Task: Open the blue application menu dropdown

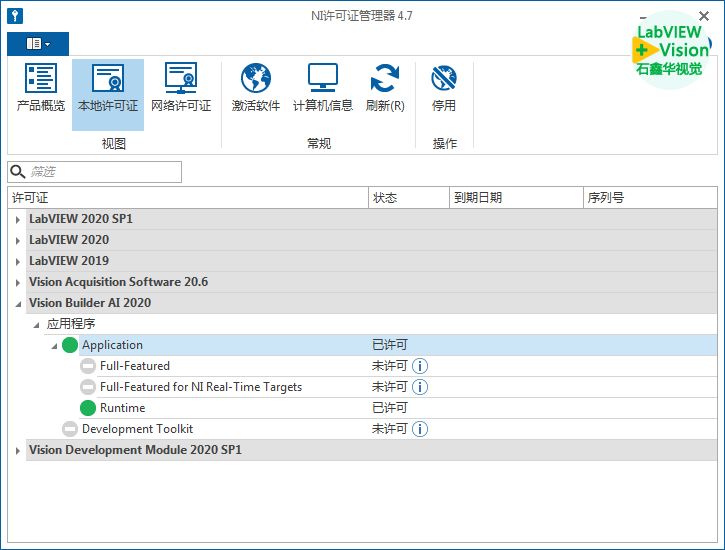Action: click(38, 44)
